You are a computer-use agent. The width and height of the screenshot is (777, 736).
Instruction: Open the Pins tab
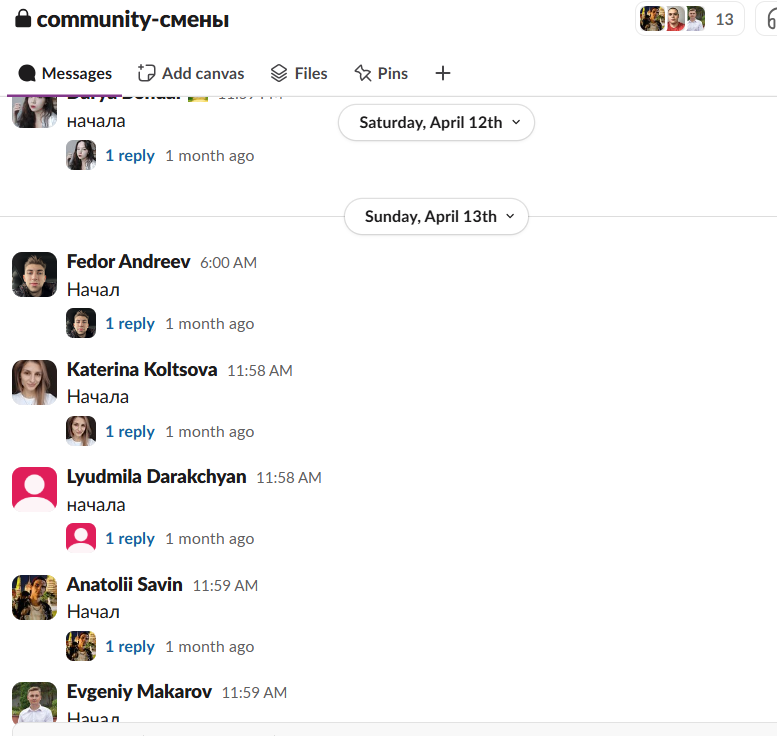coord(381,73)
